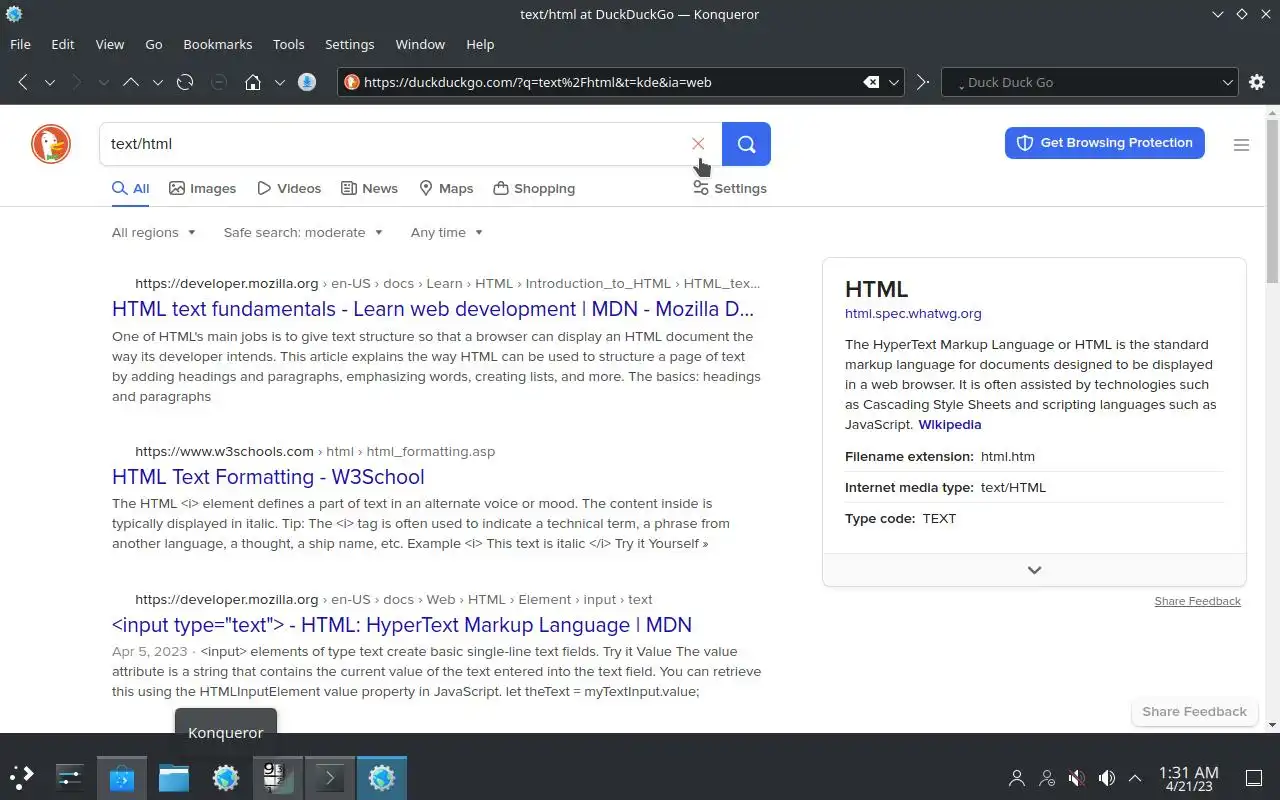Screen dimensions: 1280x800
Task: Open the View menu
Action: pyautogui.click(x=110, y=44)
